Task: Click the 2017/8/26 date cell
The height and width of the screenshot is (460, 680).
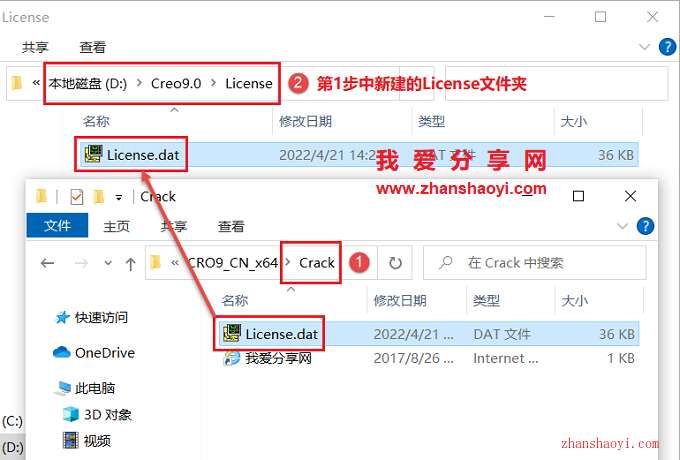Action: pos(413,358)
